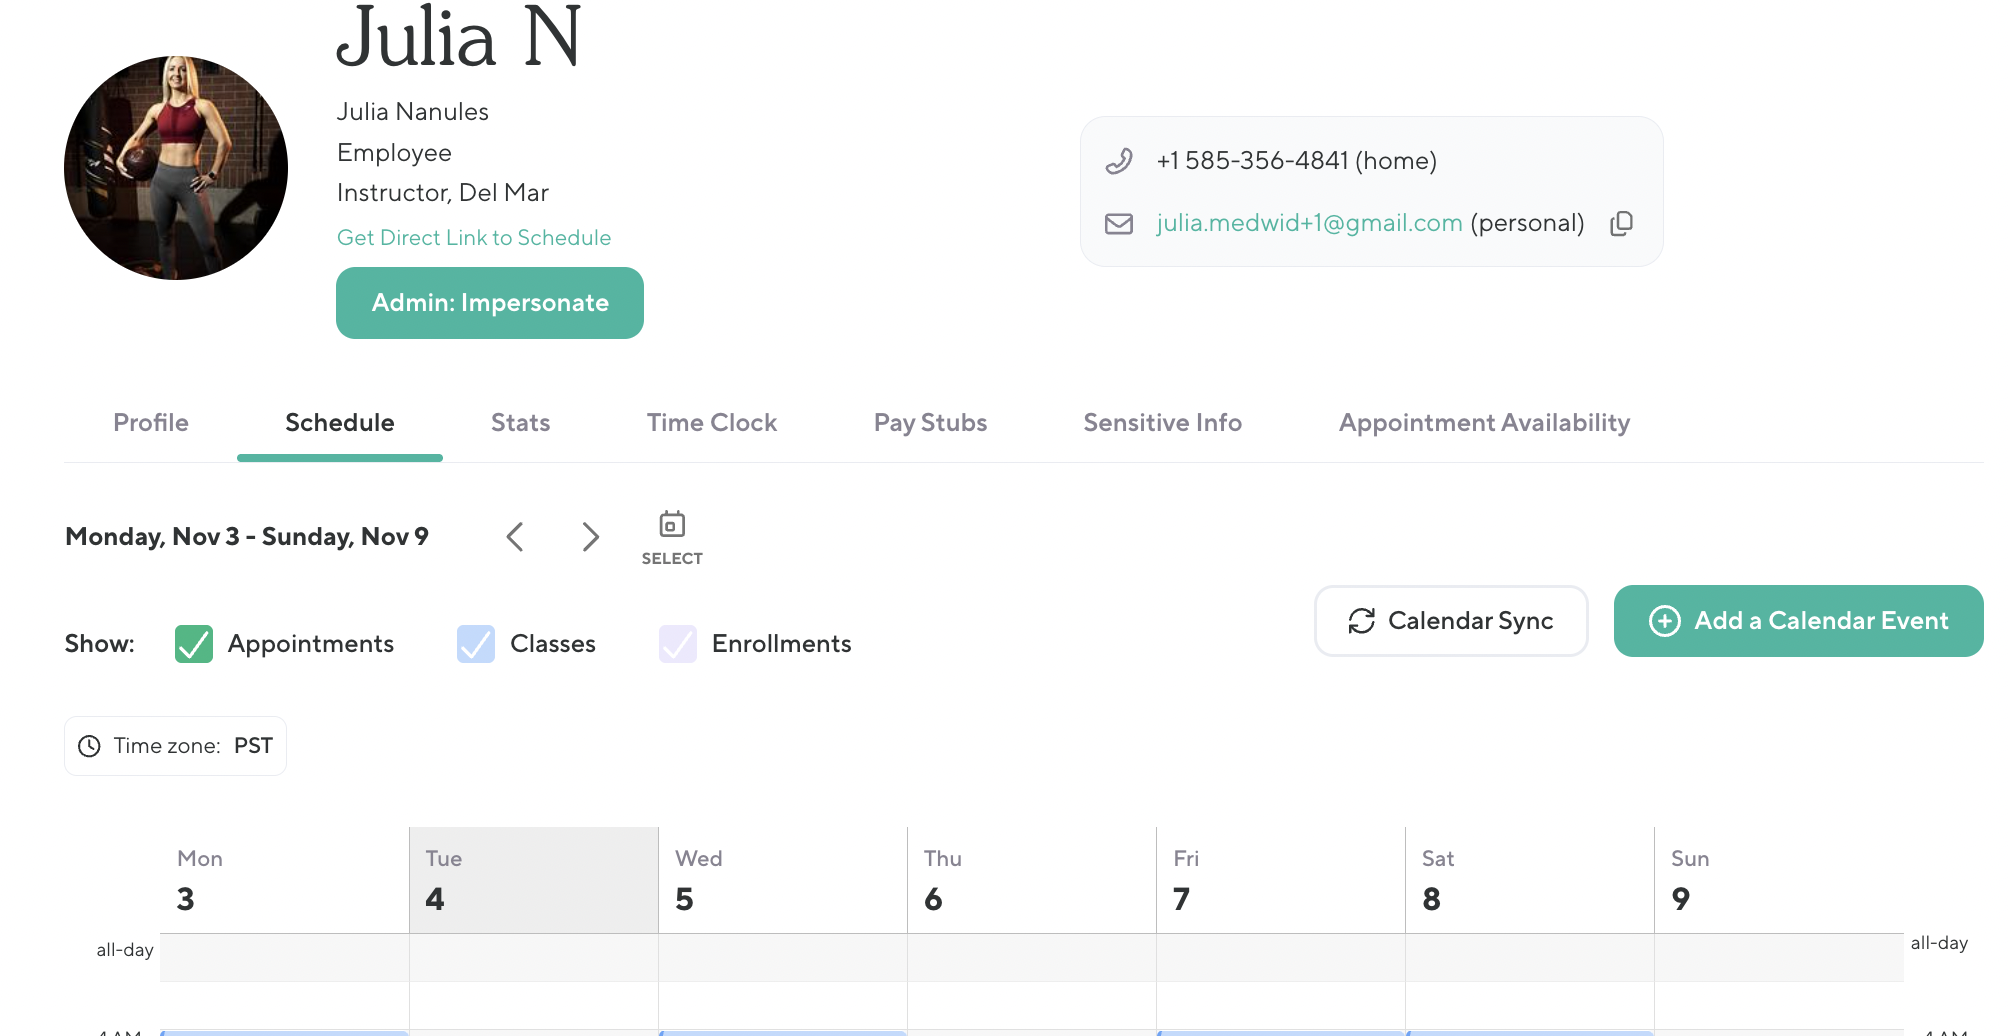
Task: Click Julia's profile photo
Action: pos(176,168)
